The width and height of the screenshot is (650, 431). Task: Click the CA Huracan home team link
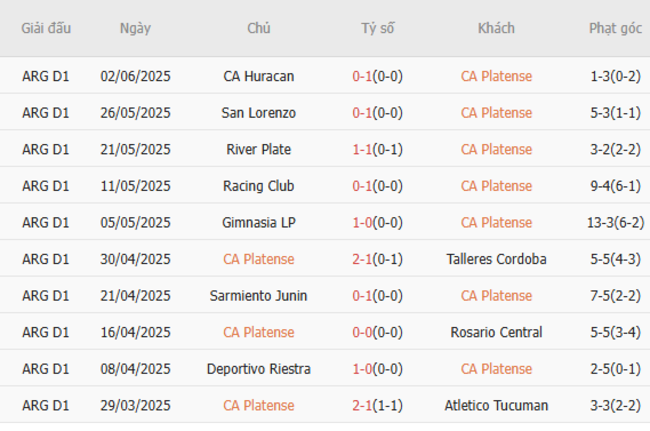point(258,76)
